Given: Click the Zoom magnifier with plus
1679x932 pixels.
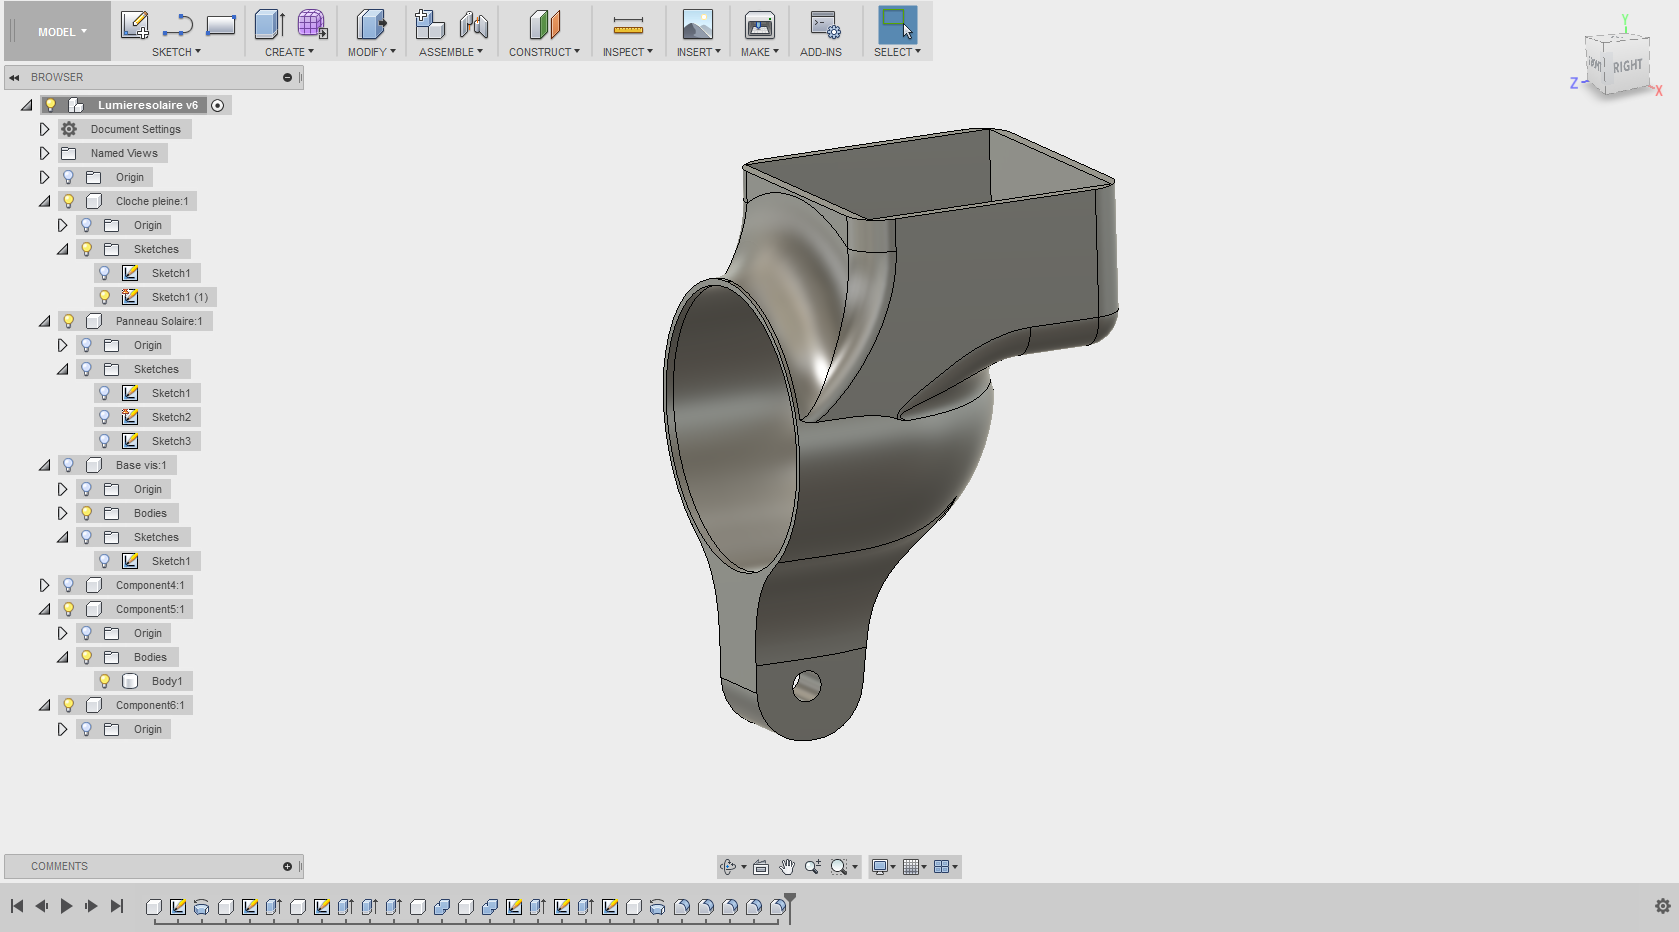Looking at the screenshot, I should pyautogui.click(x=812, y=867).
